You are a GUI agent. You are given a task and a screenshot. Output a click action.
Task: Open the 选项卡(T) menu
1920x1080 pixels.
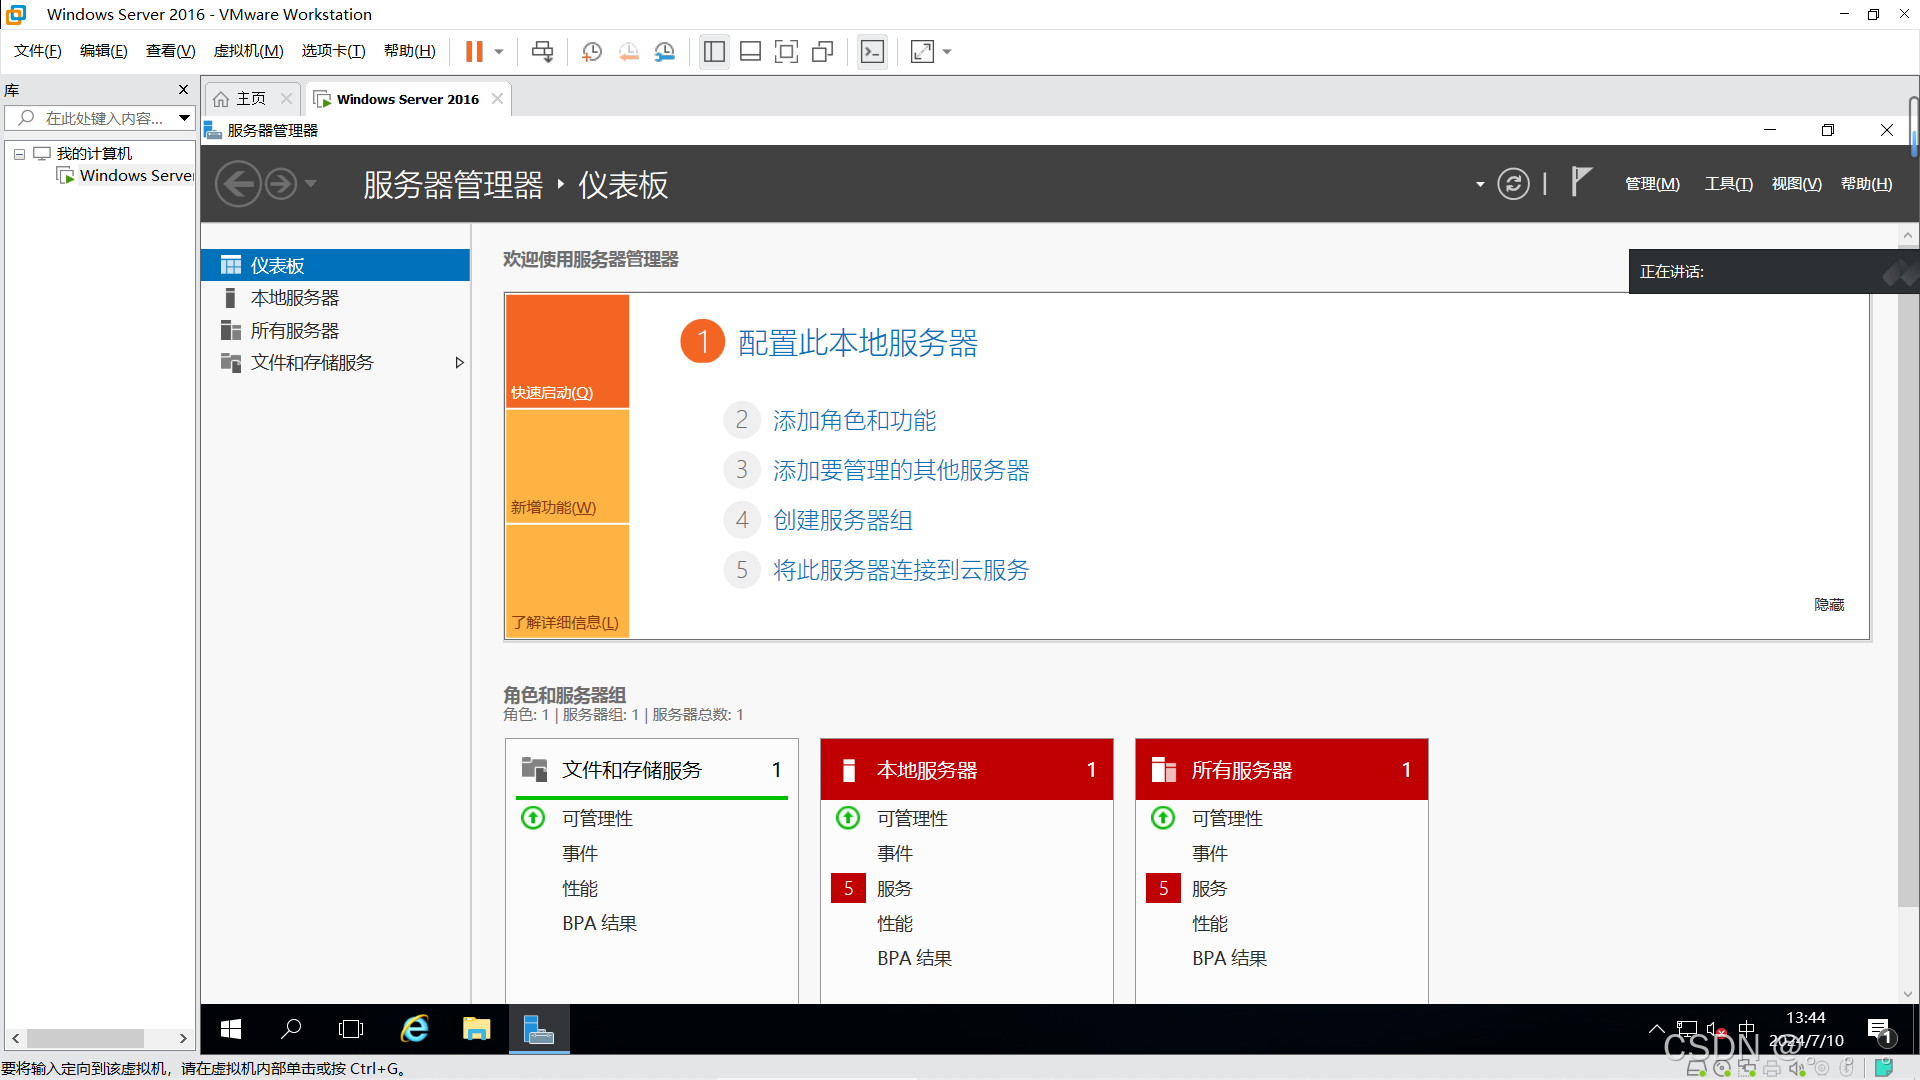click(x=333, y=51)
